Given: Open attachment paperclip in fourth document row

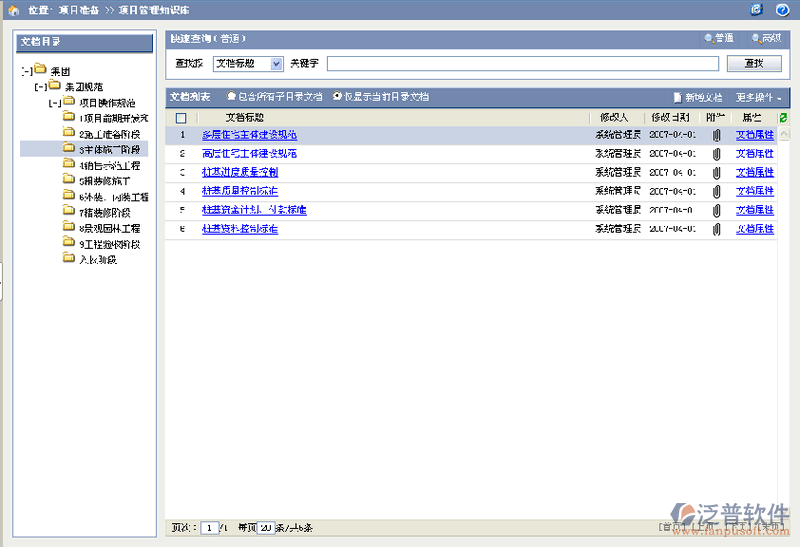Looking at the screenshot, I should coord(716,192).
